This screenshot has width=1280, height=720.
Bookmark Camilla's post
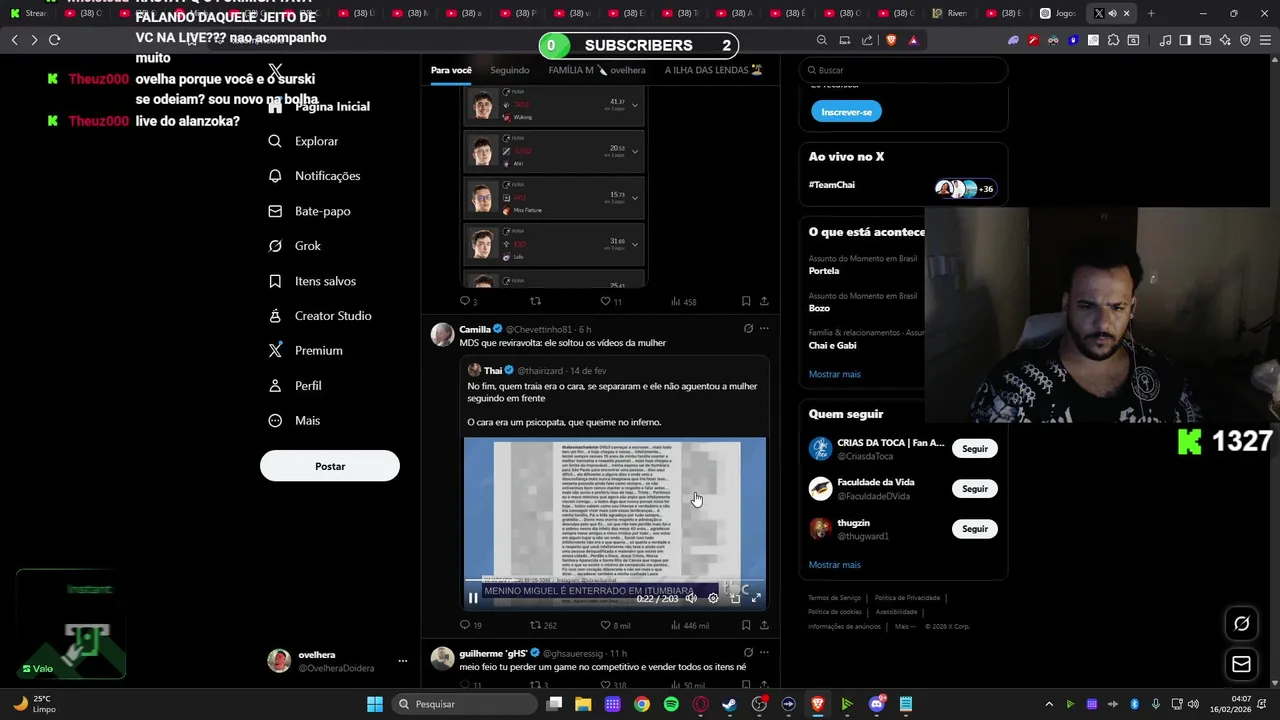[746, 625]
